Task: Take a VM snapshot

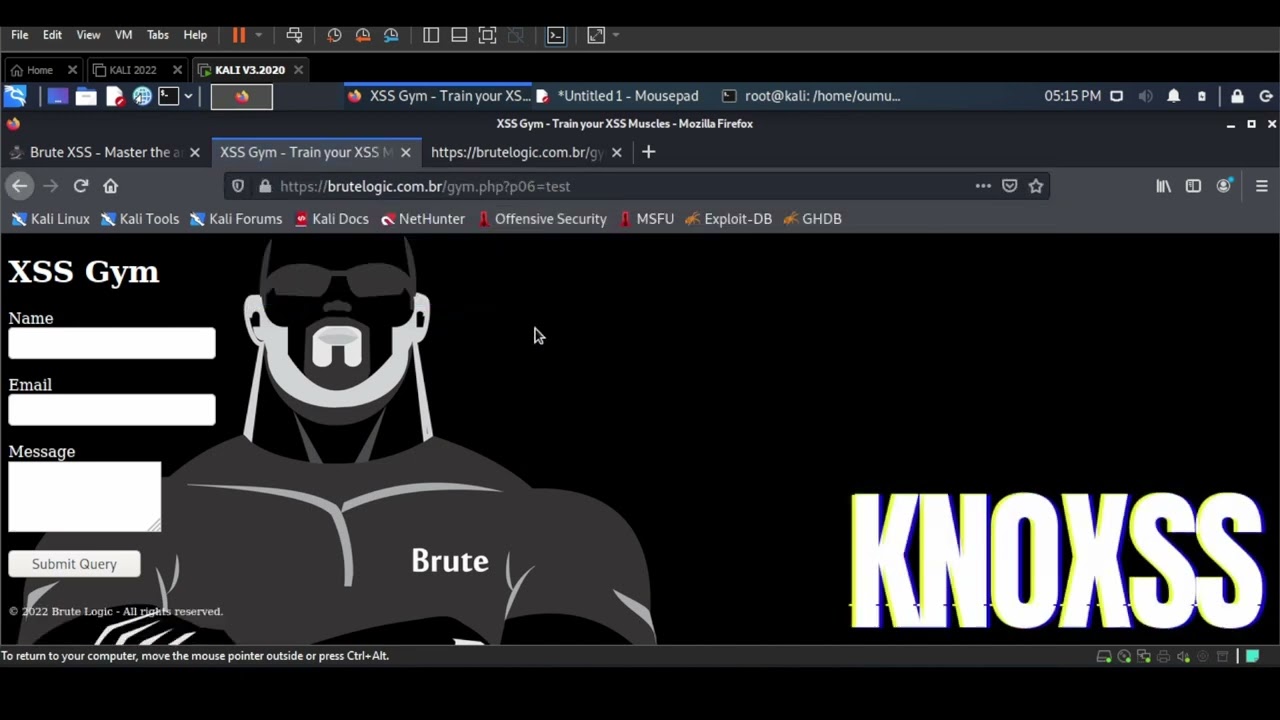Action: 334,35
